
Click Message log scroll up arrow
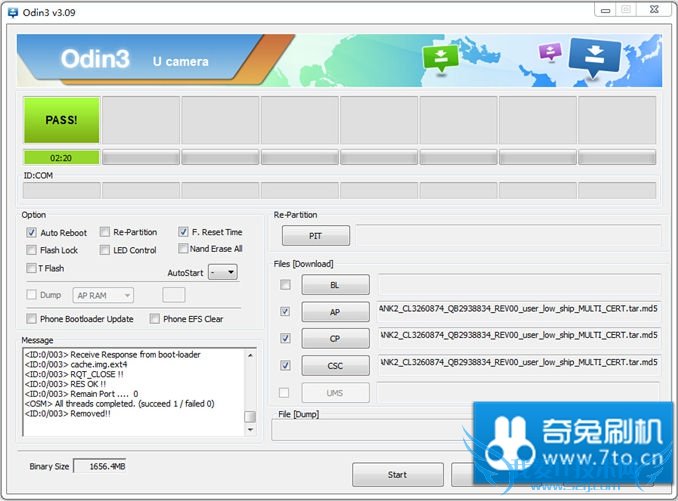click(x=250, y=355)
